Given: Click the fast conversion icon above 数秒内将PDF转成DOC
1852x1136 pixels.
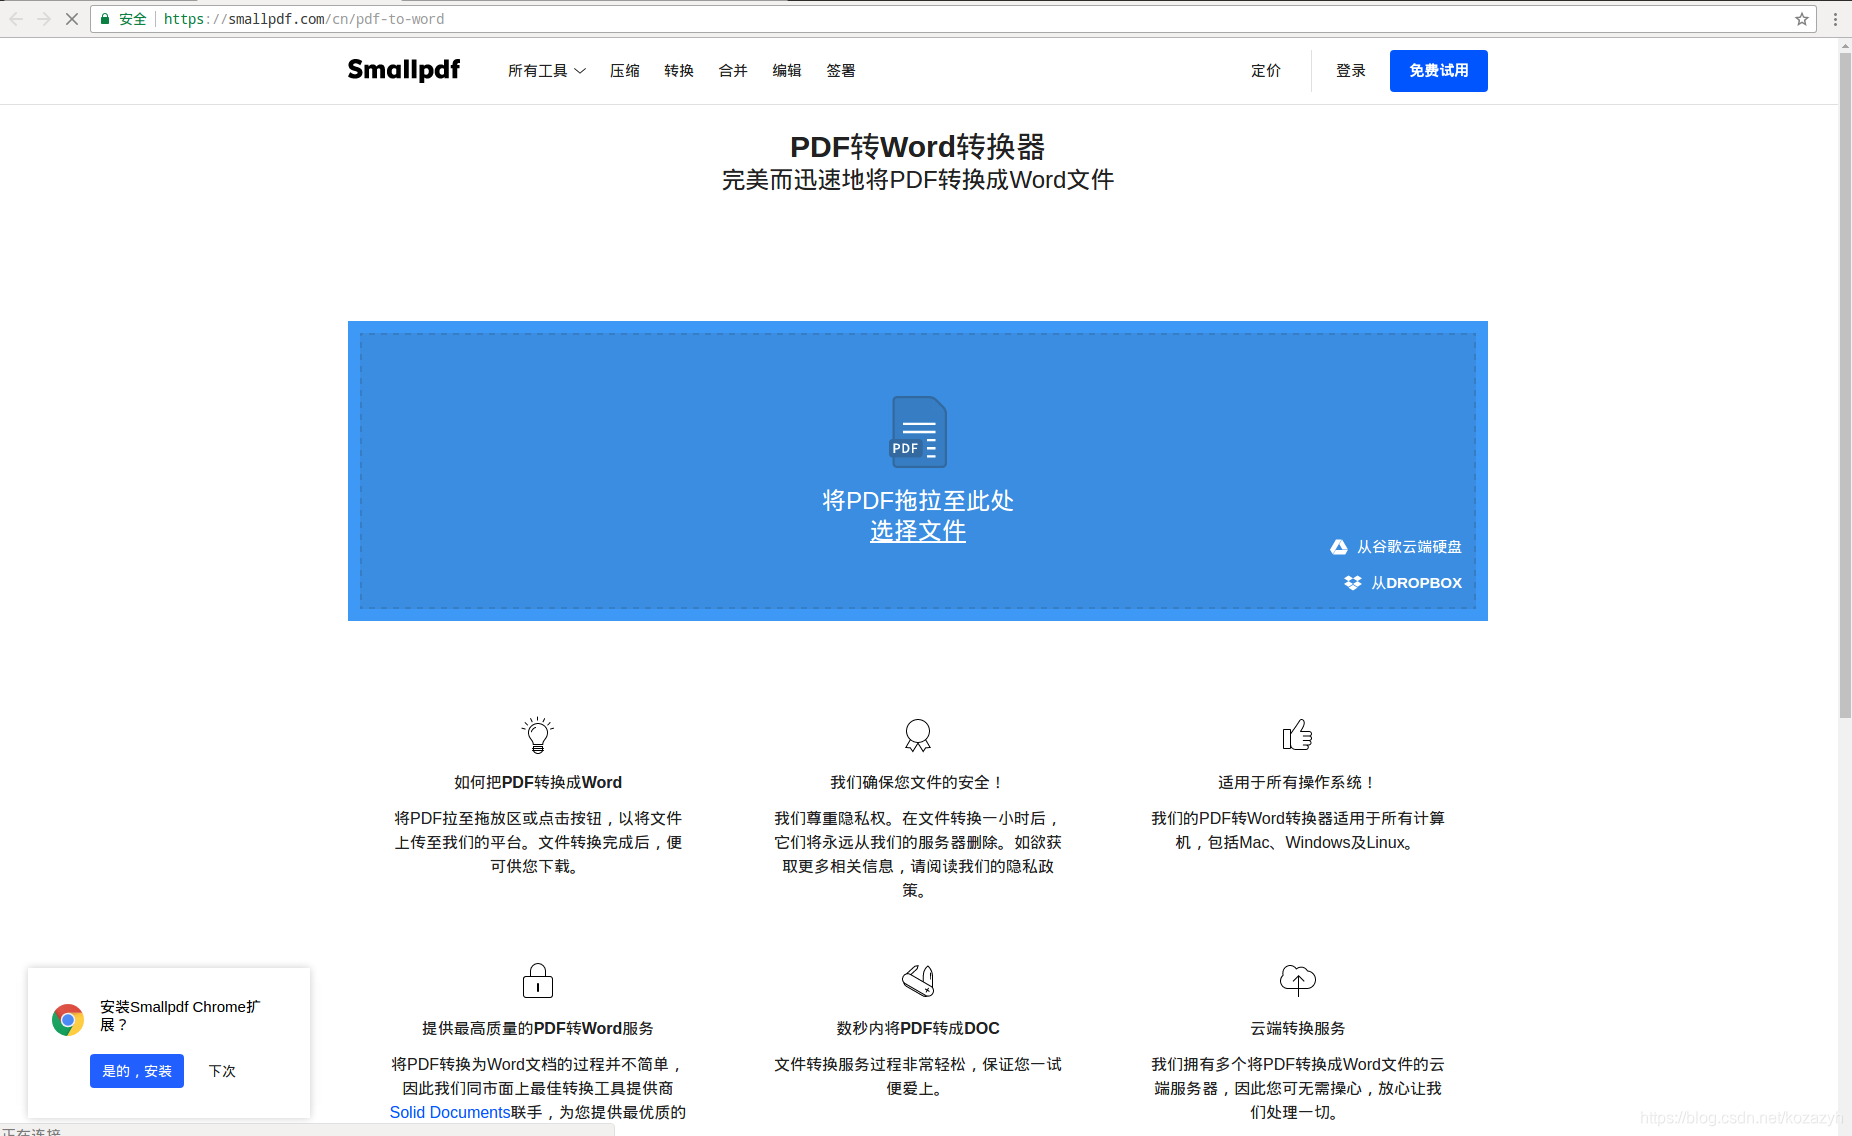Looking at the screenshot, I should pos(918,981).
